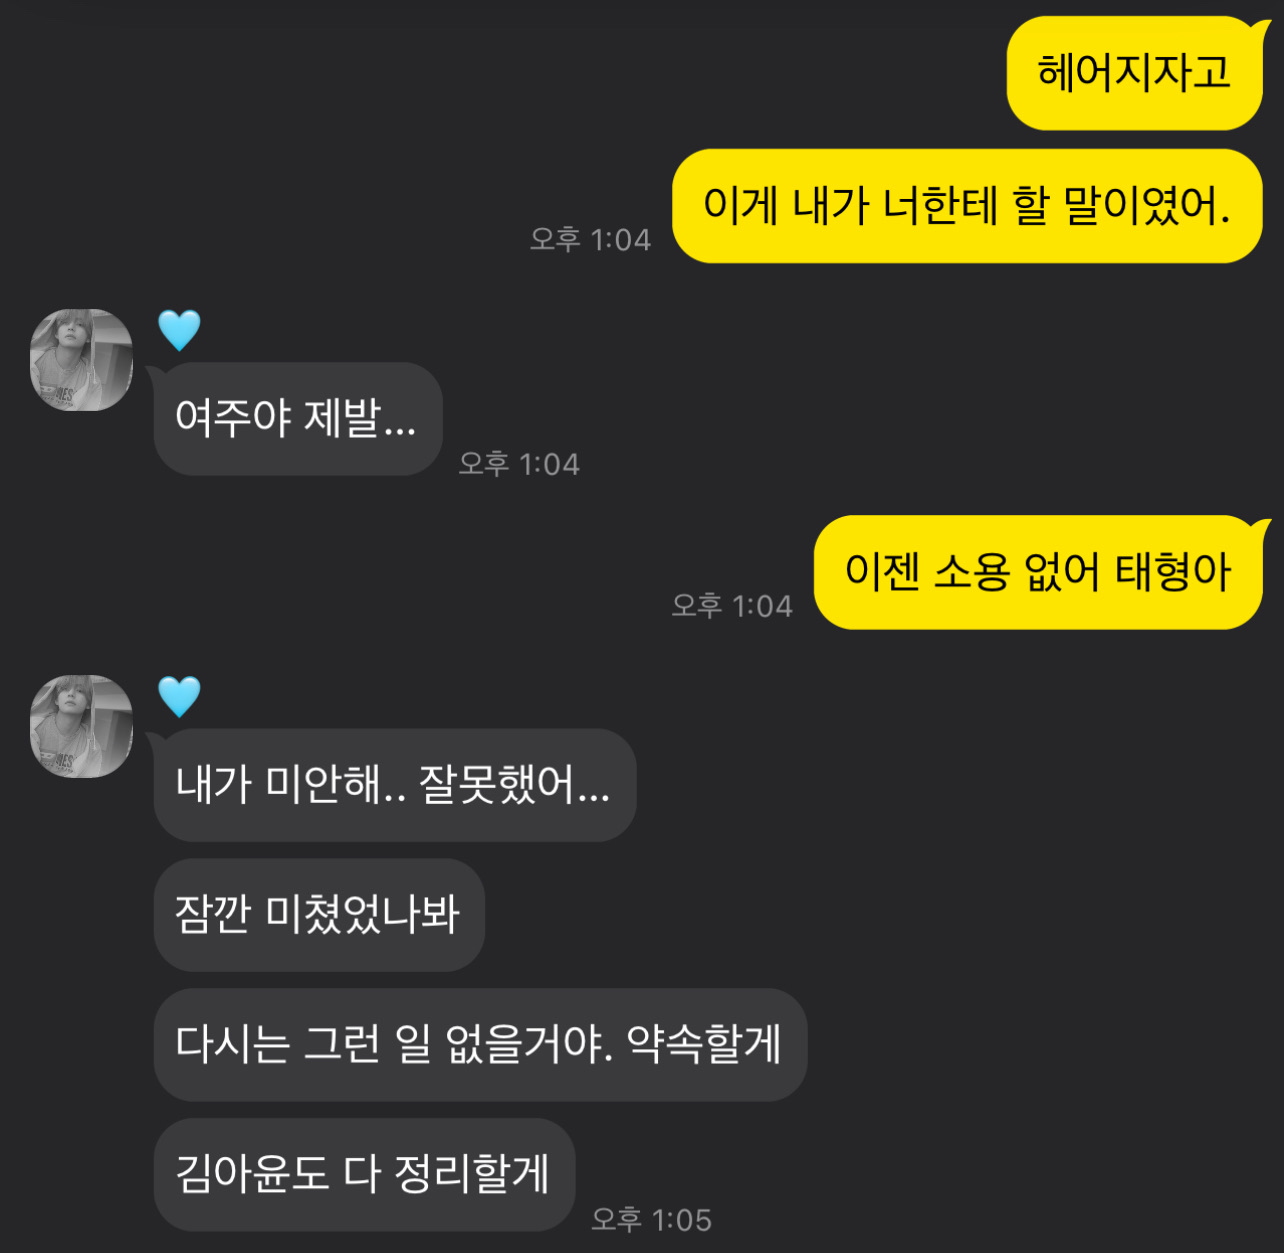The width and height of the screenshot is (1284, 1253).
Task: Click the name '김아윤도' in last message
Action: click(252, 1173)
